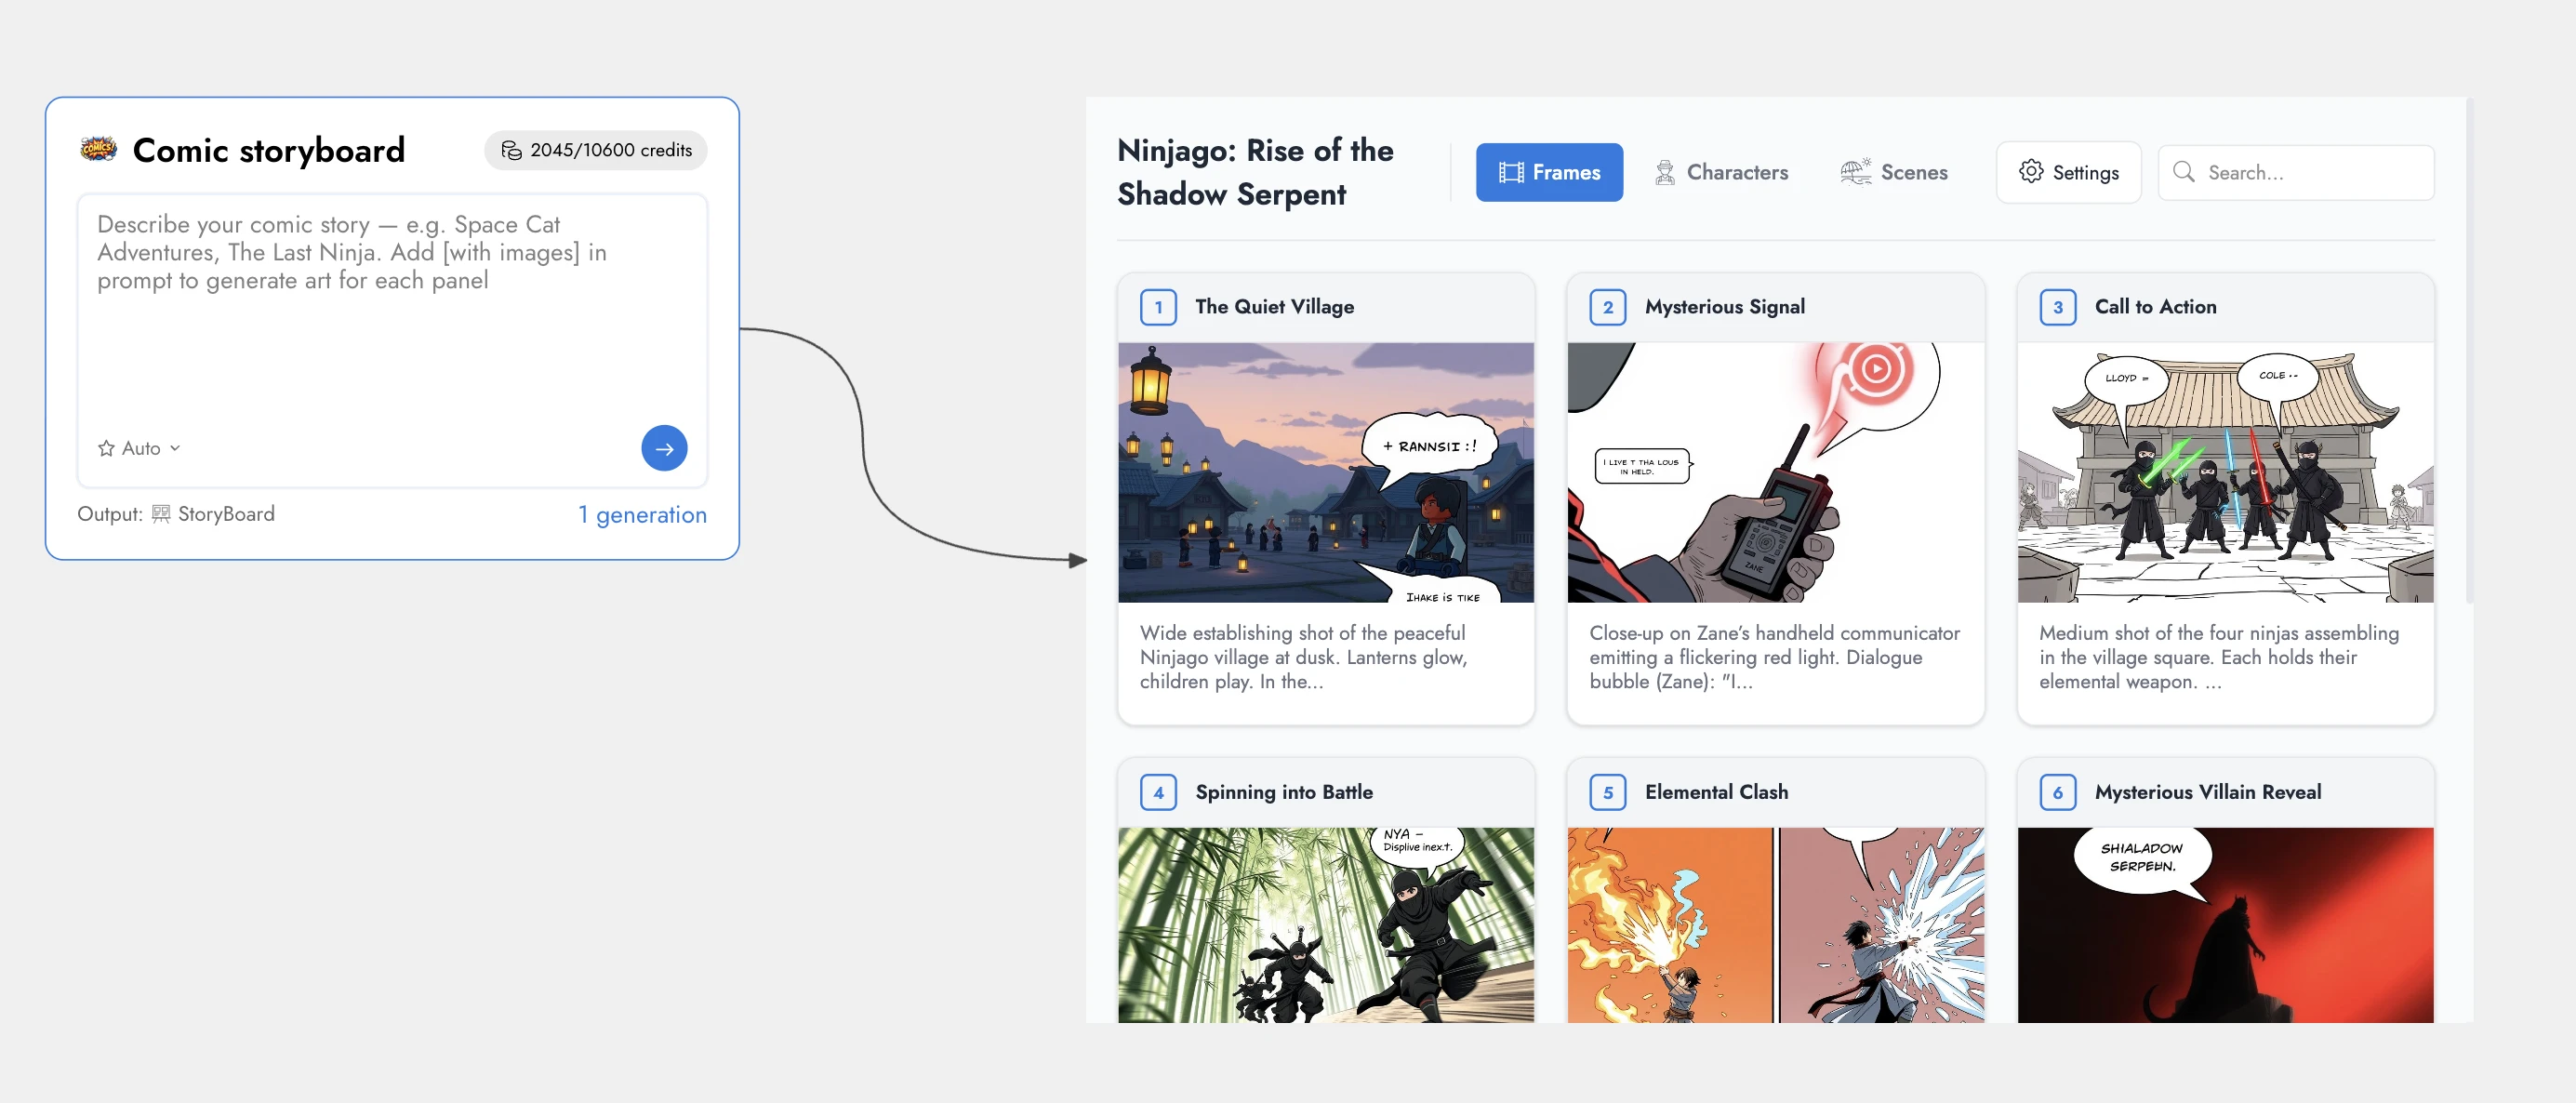Select the Call to Action frame image

click(2225, 472)
